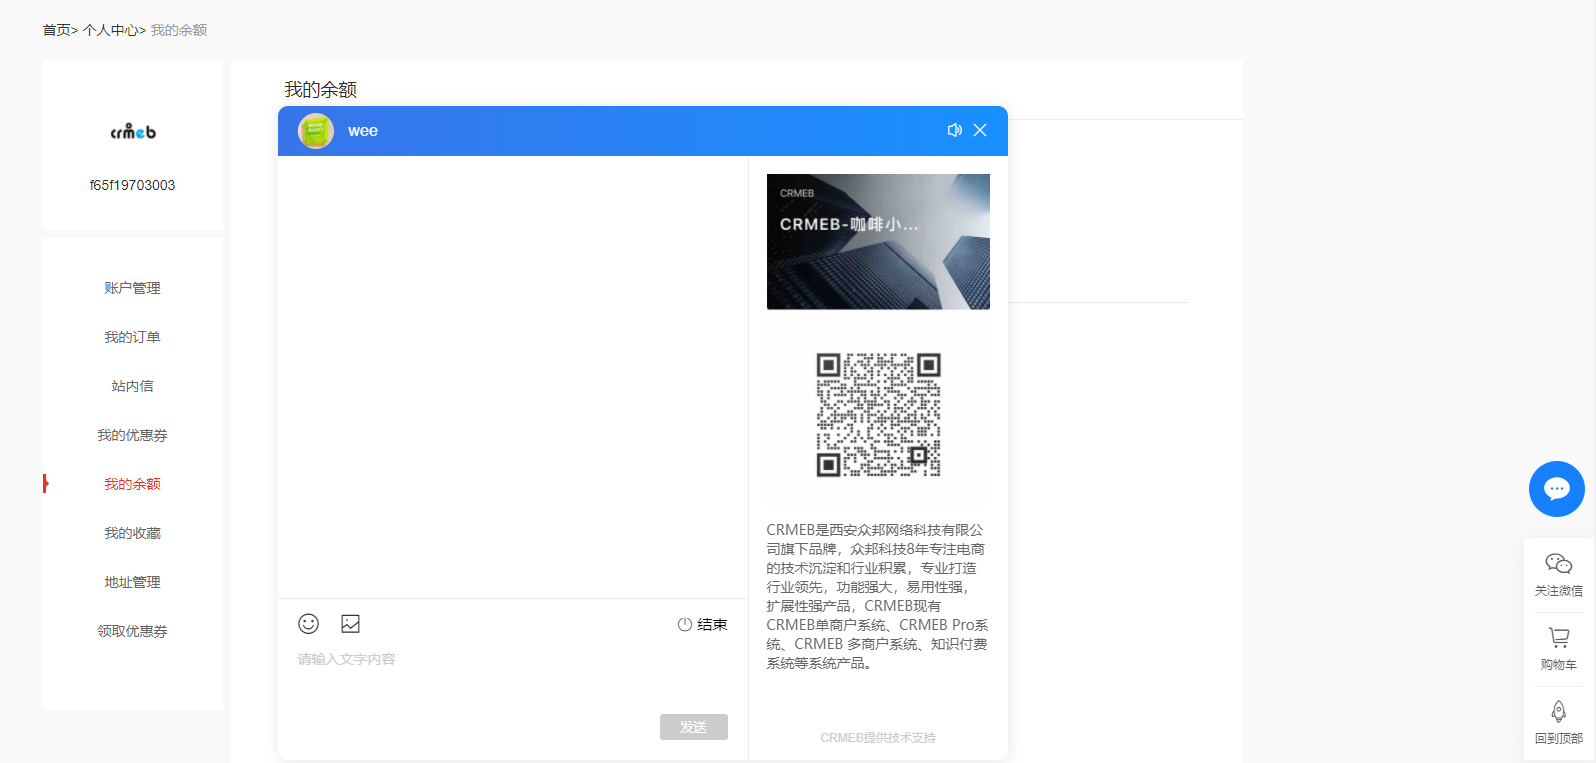This screenshot has height=763, width=1596.
Task: Focus the chat message input field
Action: click(512, 675)
